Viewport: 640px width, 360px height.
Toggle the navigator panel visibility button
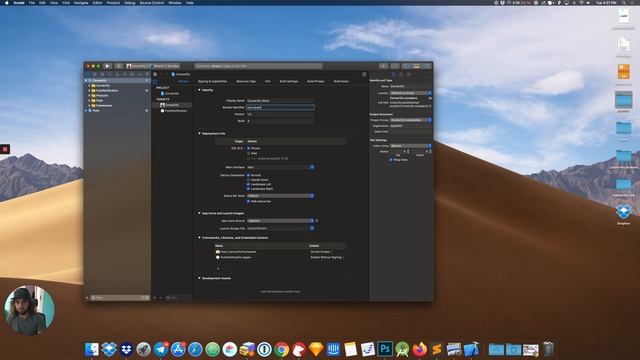[408, 66]
